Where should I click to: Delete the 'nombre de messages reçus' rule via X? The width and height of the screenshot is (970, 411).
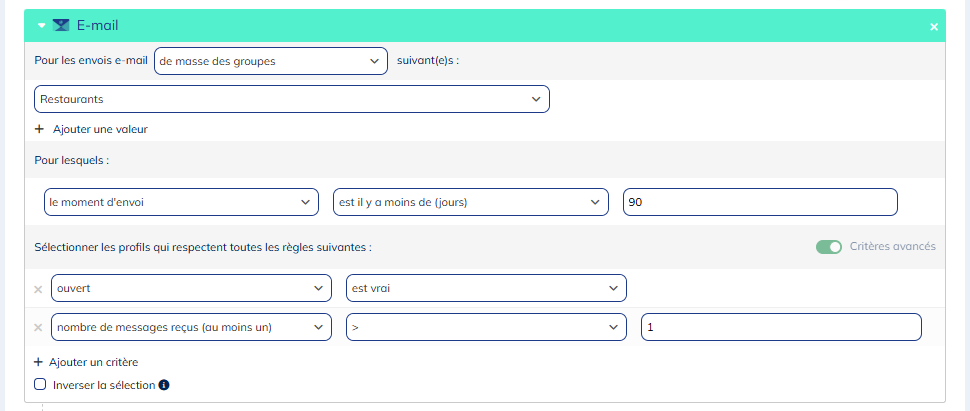tap(39, 327)
